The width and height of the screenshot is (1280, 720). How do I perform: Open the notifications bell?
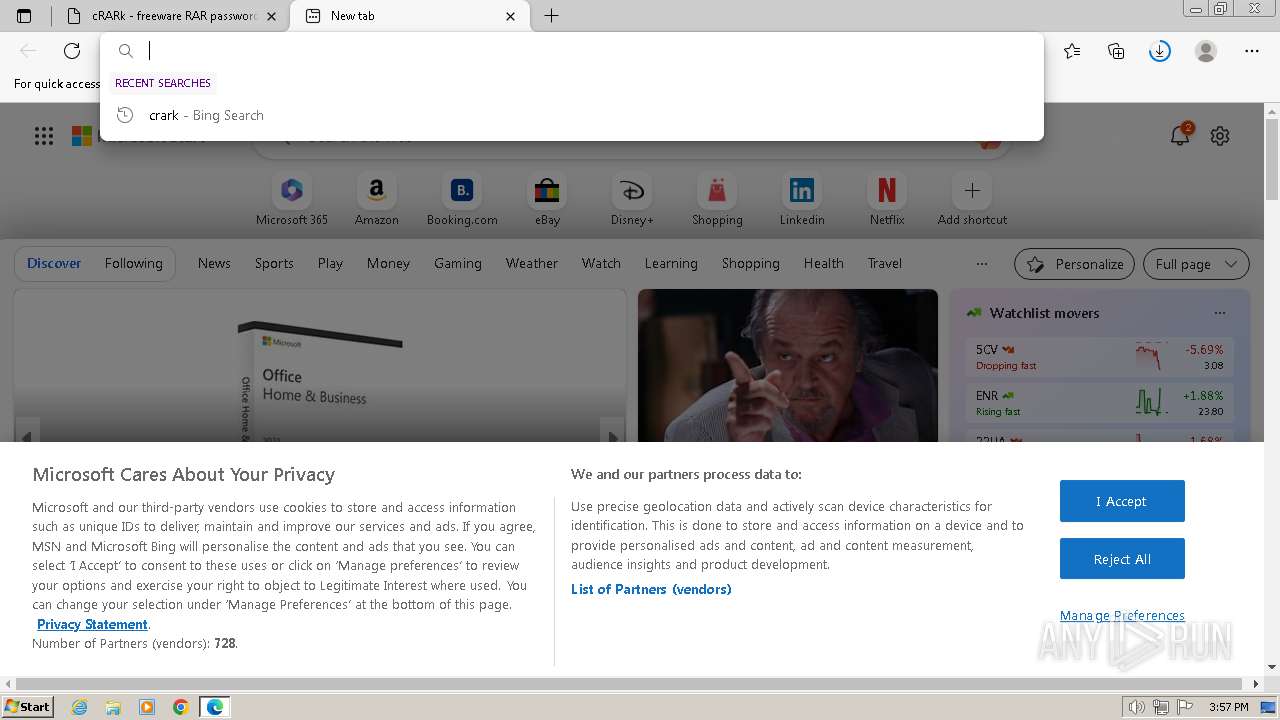(x=1180, y=136)
